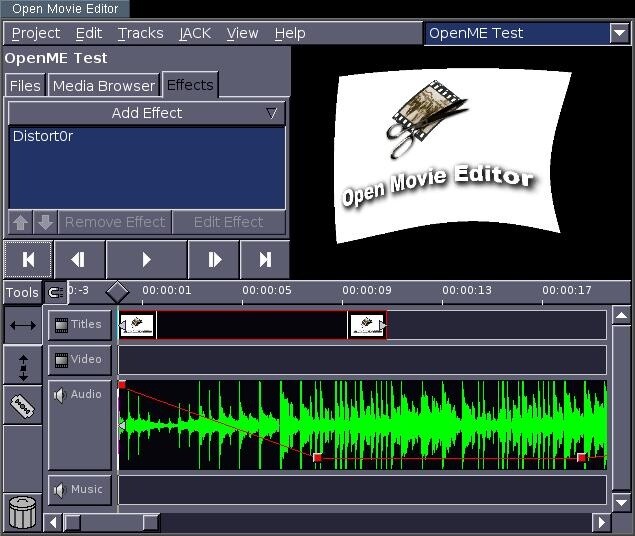Click the Open Movie Editor window title
This screenshot has width=635, height=536.
coord(65,9)
